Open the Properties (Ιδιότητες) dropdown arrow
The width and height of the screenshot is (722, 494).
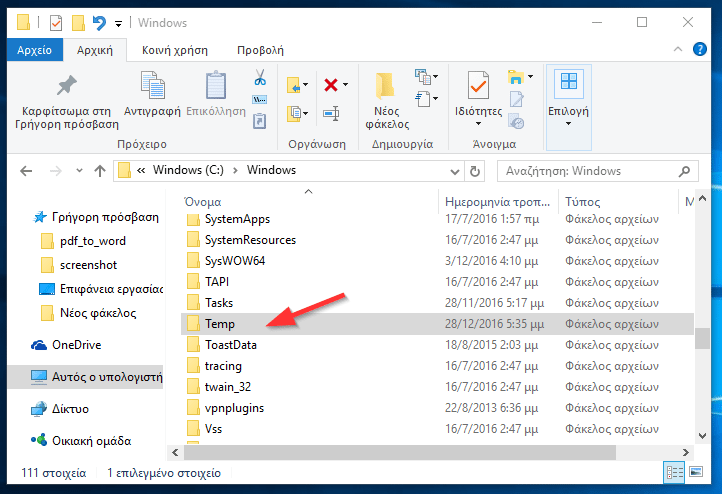point(478,123)
